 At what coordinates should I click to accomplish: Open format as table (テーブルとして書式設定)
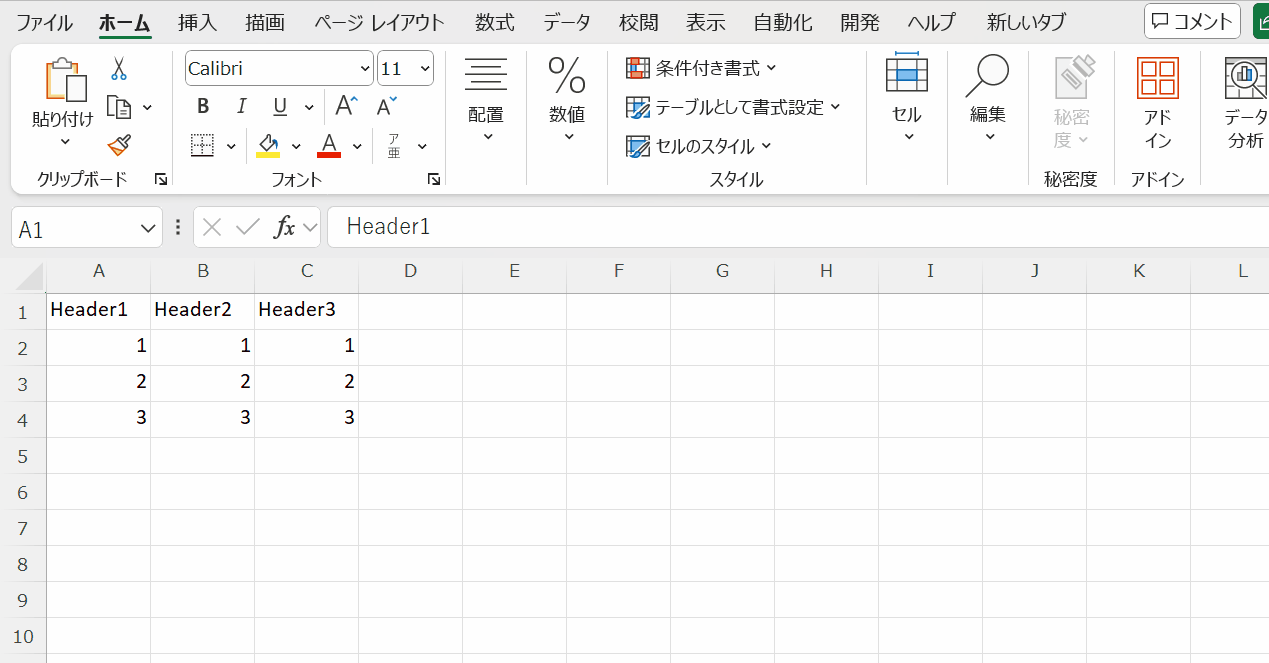(x=733, y=107)
